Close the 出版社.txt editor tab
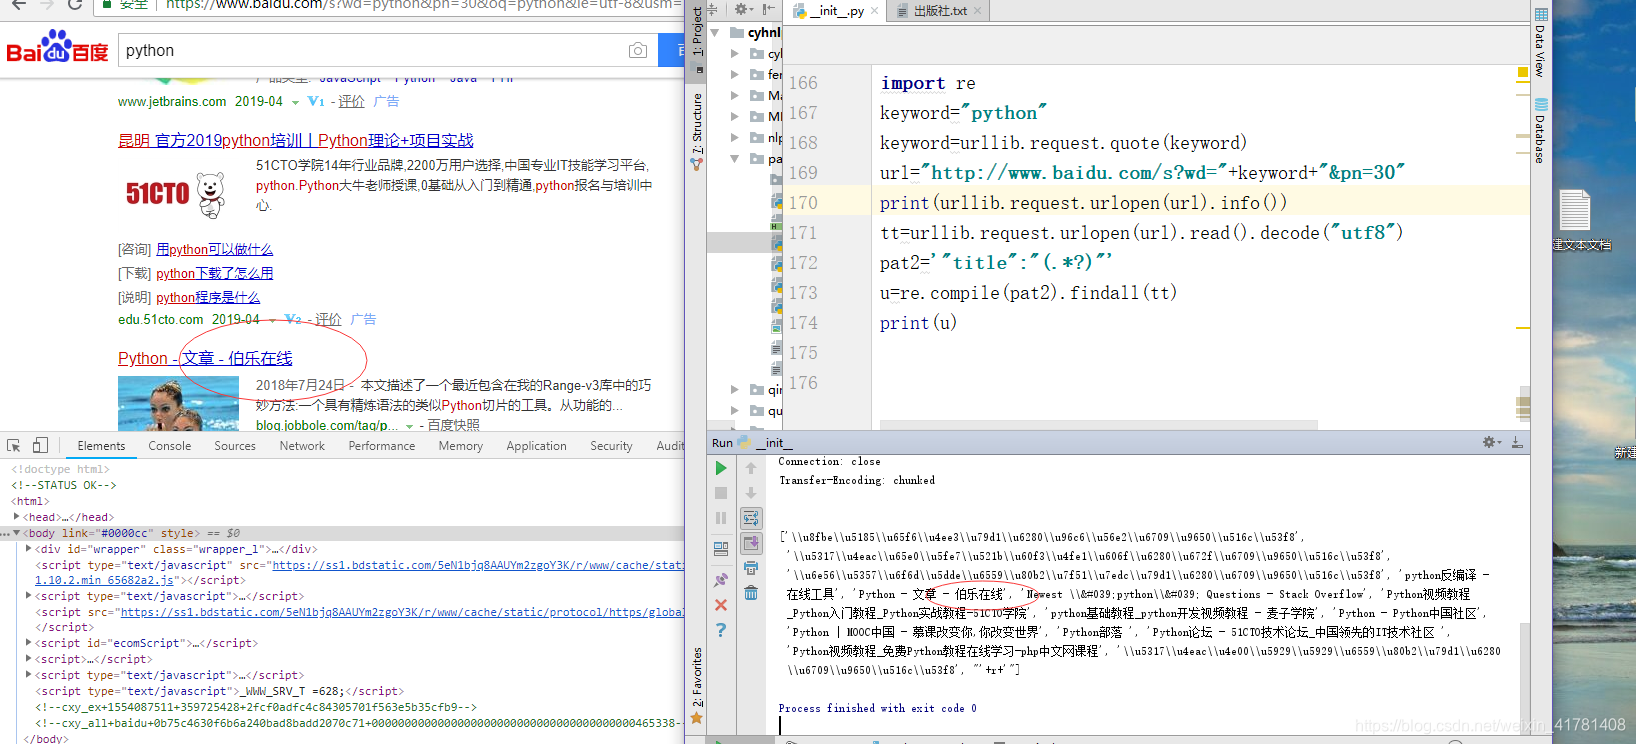1636x744 pixels. pyautogui.click(x=977, y=11)
